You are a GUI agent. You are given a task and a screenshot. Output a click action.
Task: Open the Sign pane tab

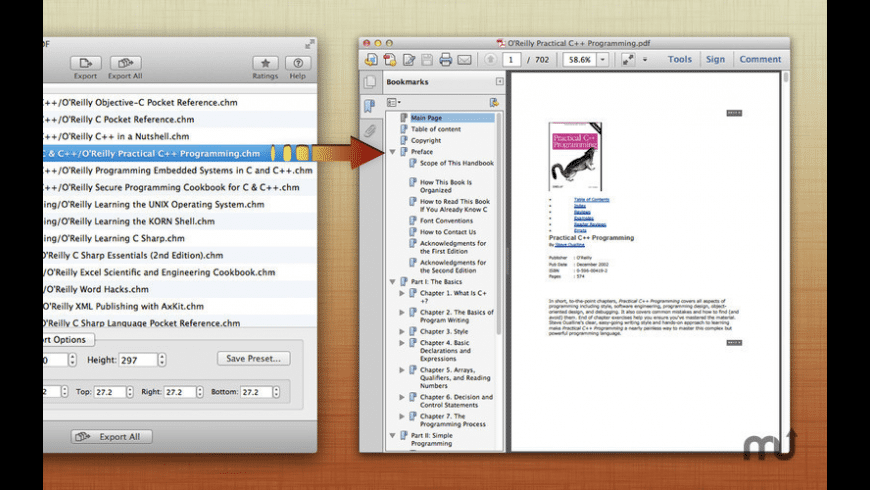[x=715, y=59]
